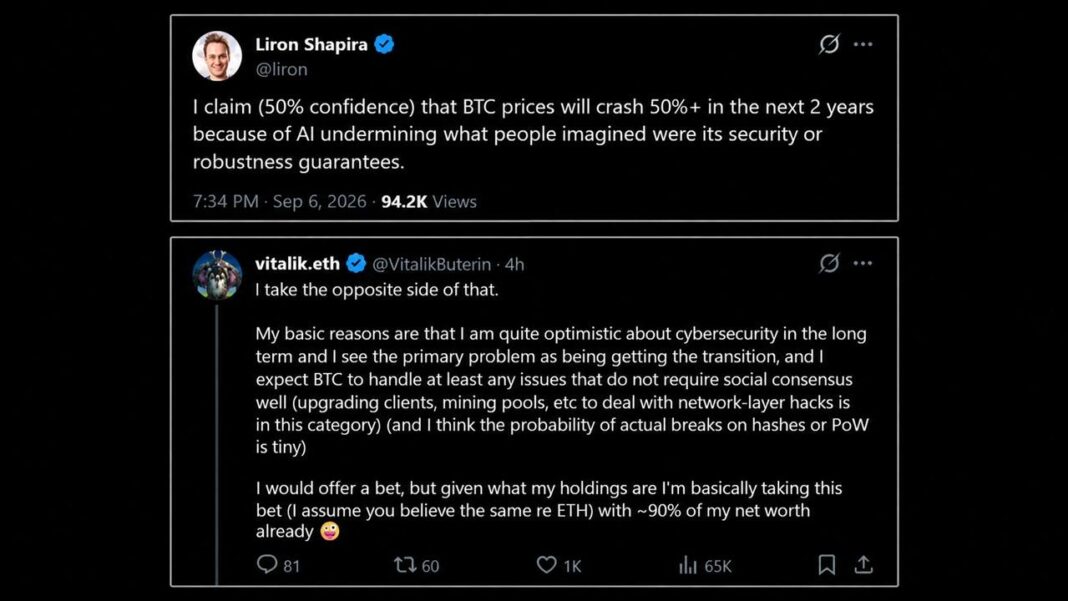
Task: Open more options menu on Liron's tweet
Action: coord(863,44)
